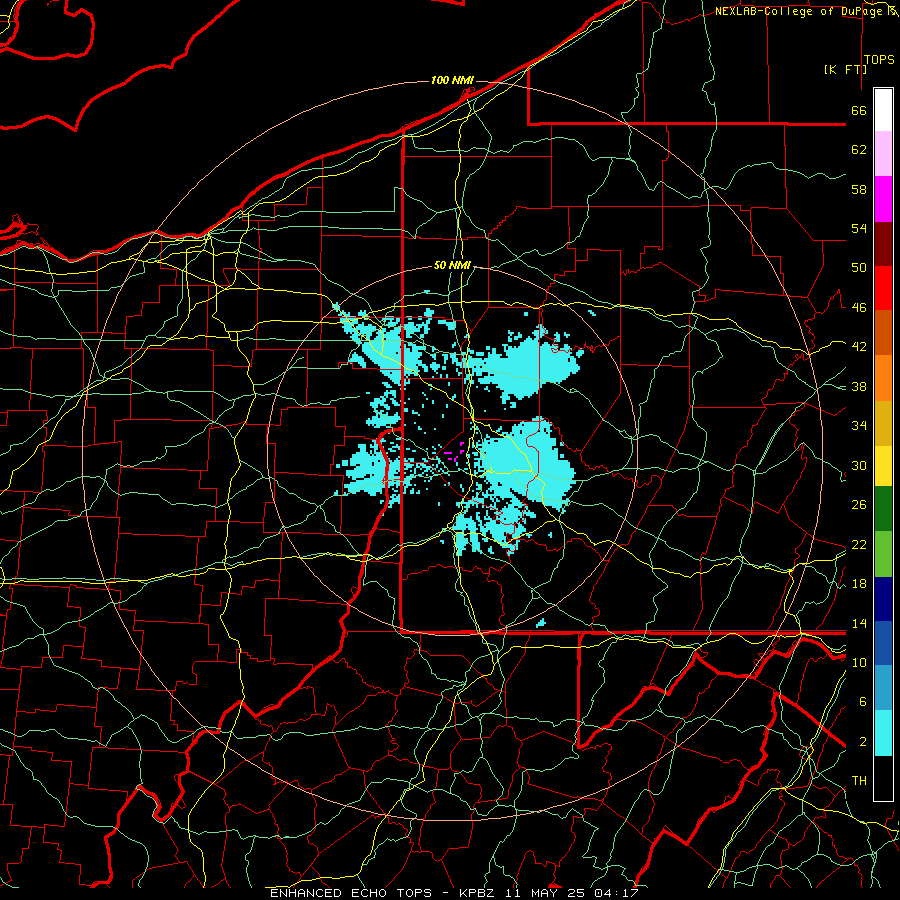Click the 66 legend value

click(859, 111)
